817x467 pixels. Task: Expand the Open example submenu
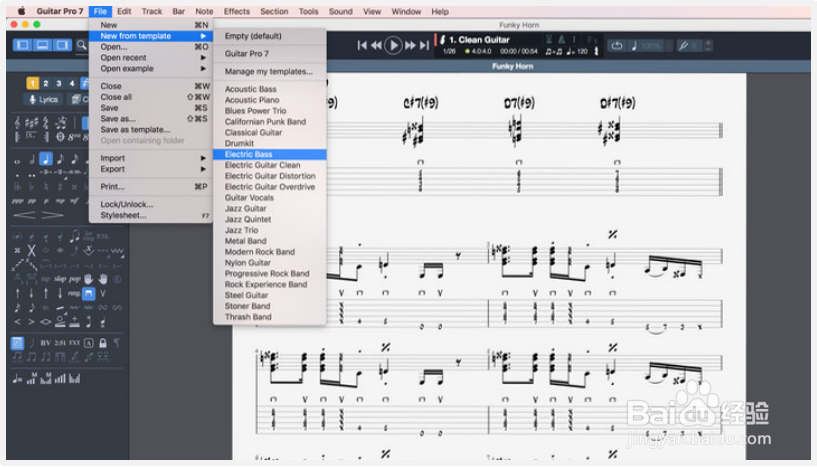pos(151,68)
